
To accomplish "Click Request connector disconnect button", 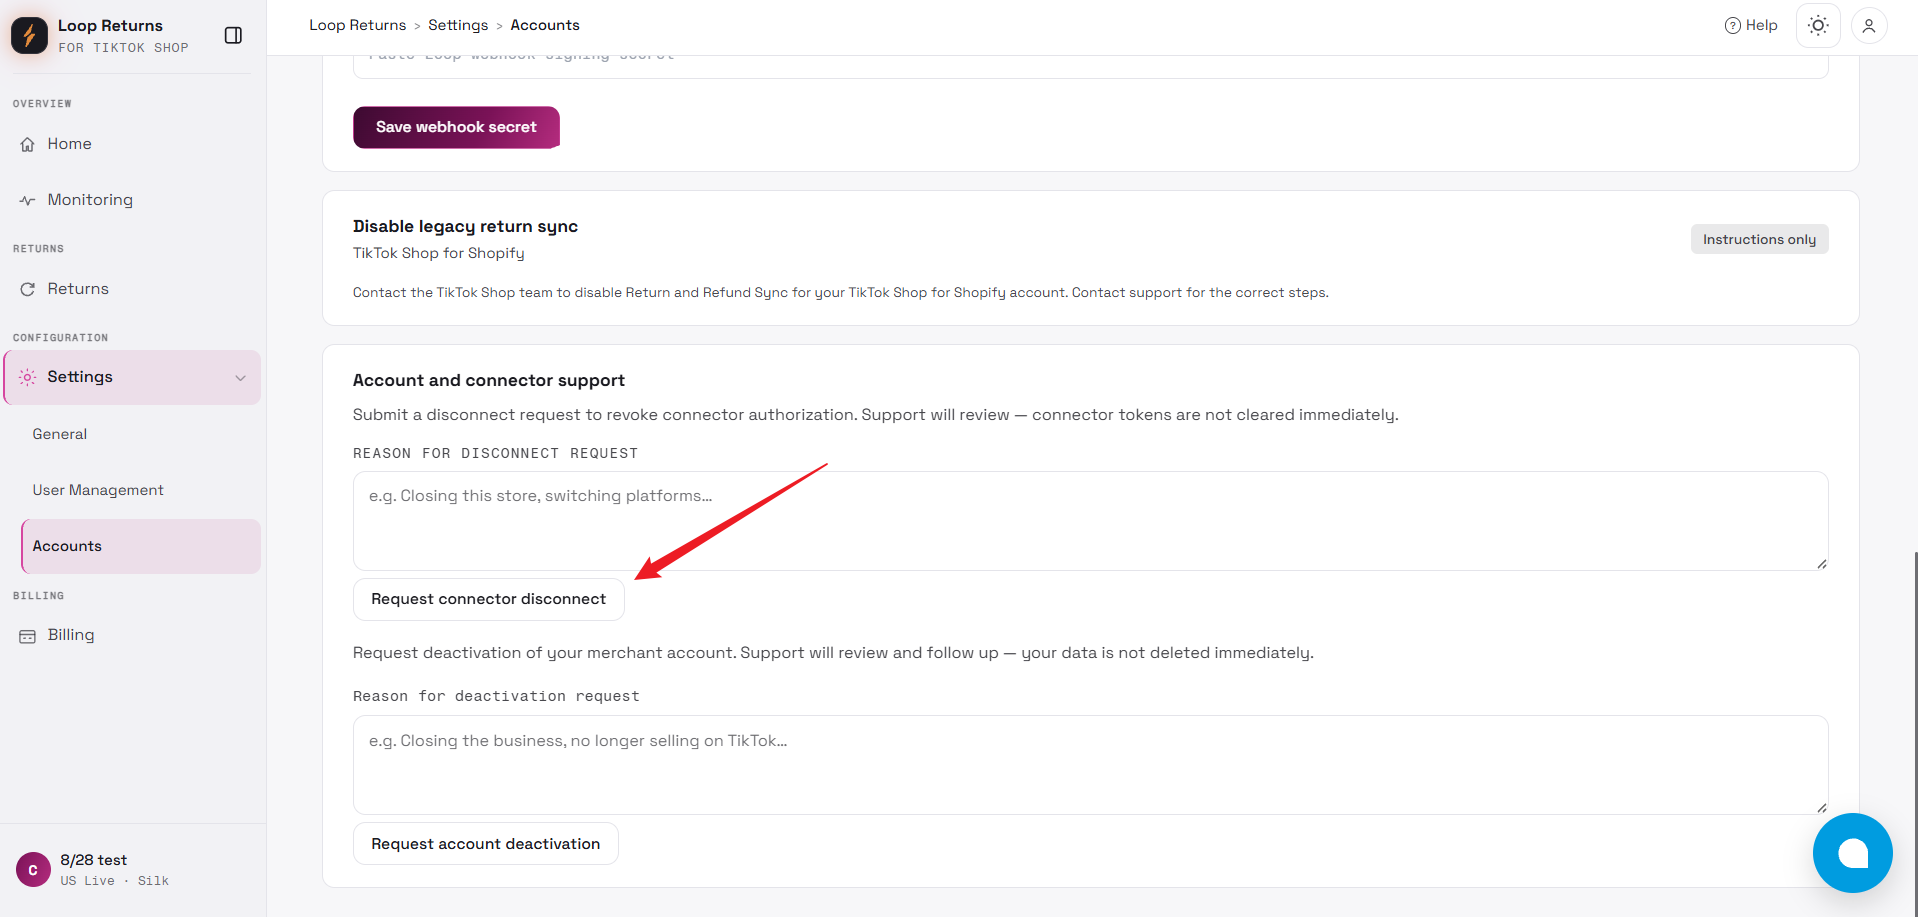I will coord(488,599).
